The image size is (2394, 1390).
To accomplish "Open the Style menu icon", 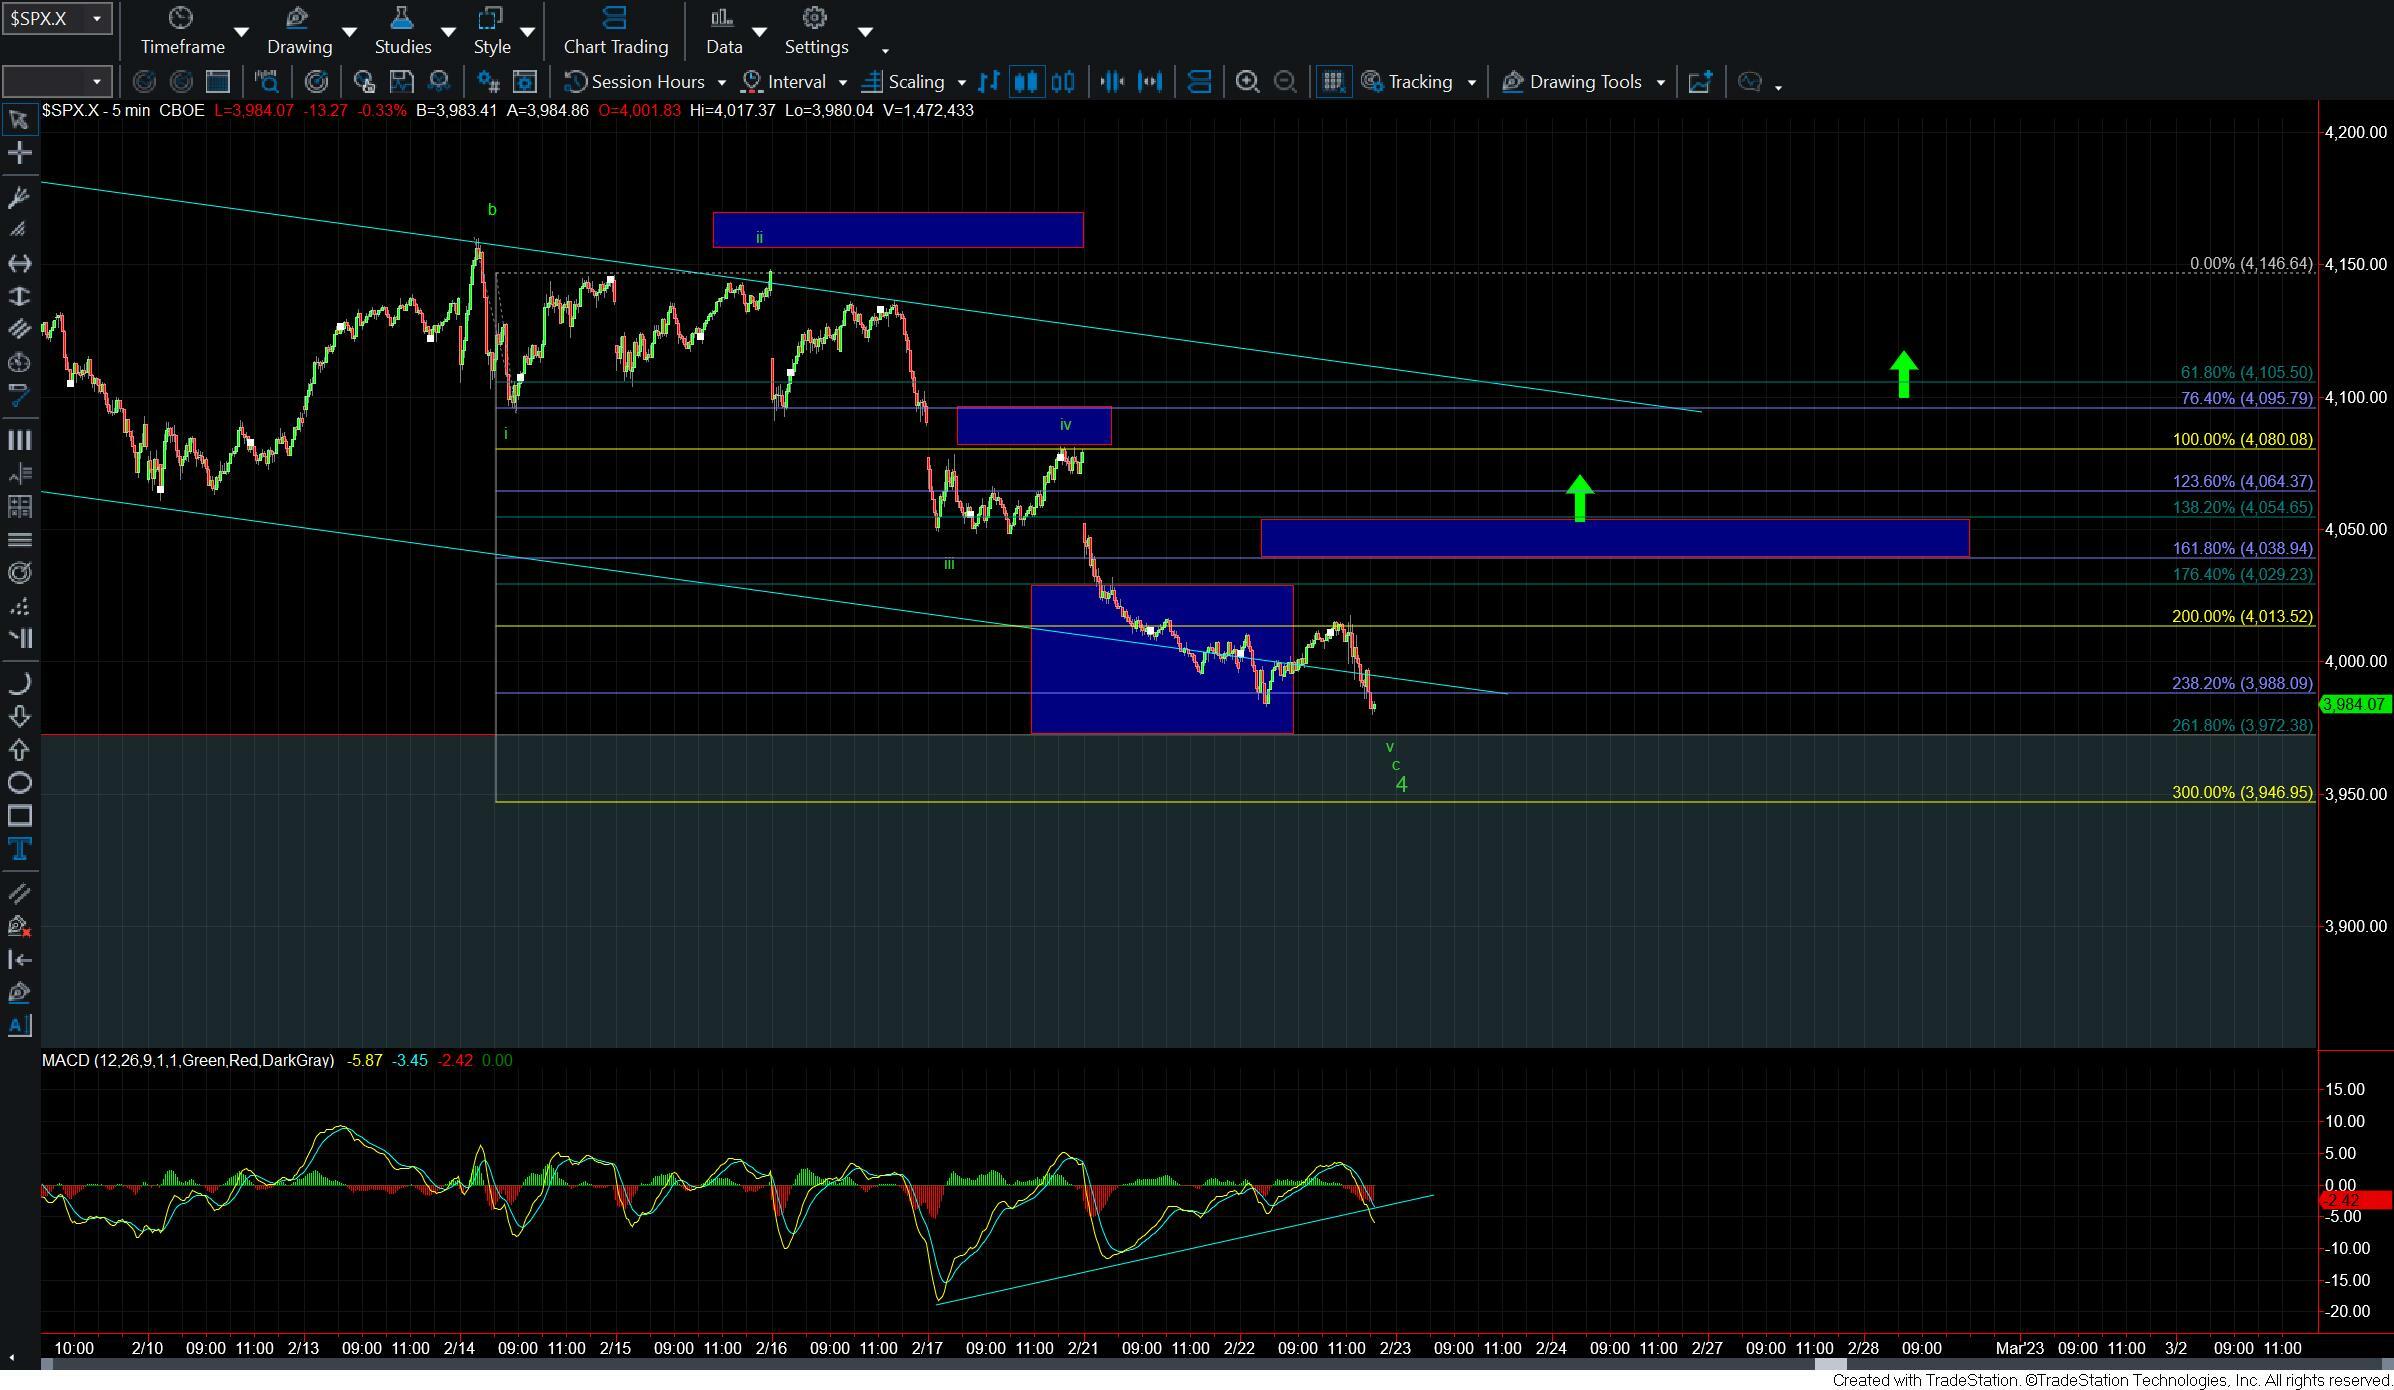I will (x=491, y=18).
